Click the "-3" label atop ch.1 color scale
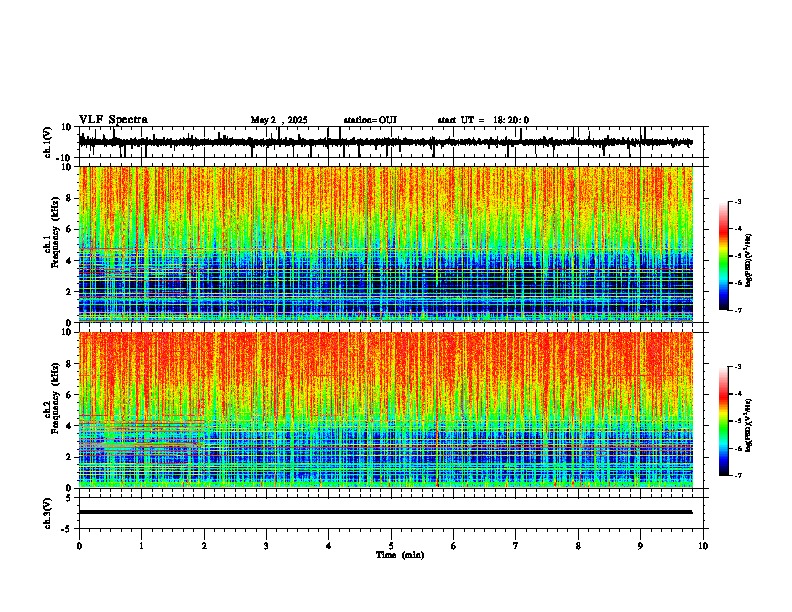The image size is (792, 612). coord(737,201)
